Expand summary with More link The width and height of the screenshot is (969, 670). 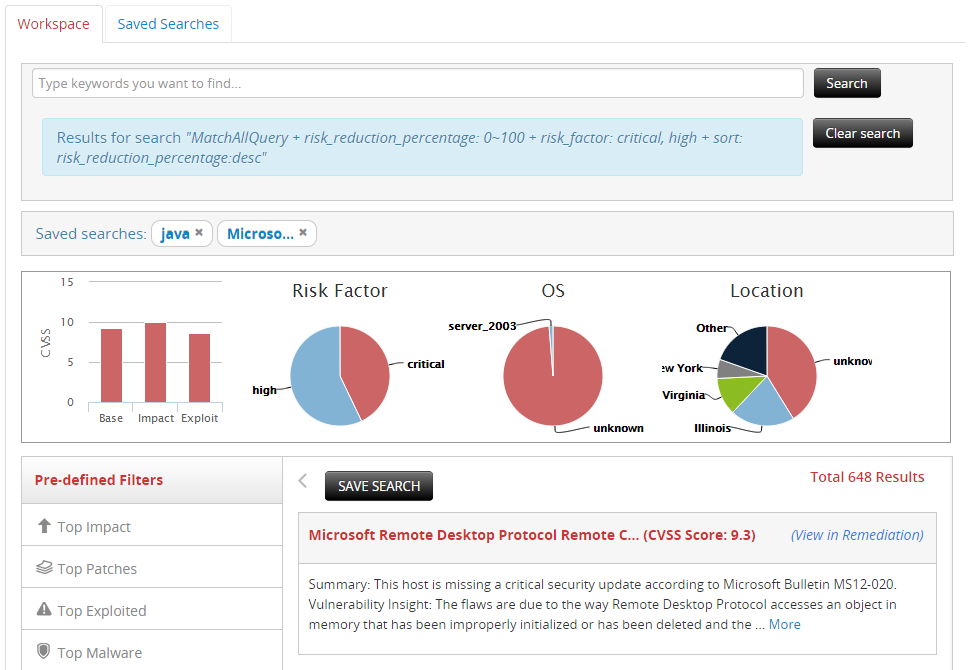coord(784,625)
